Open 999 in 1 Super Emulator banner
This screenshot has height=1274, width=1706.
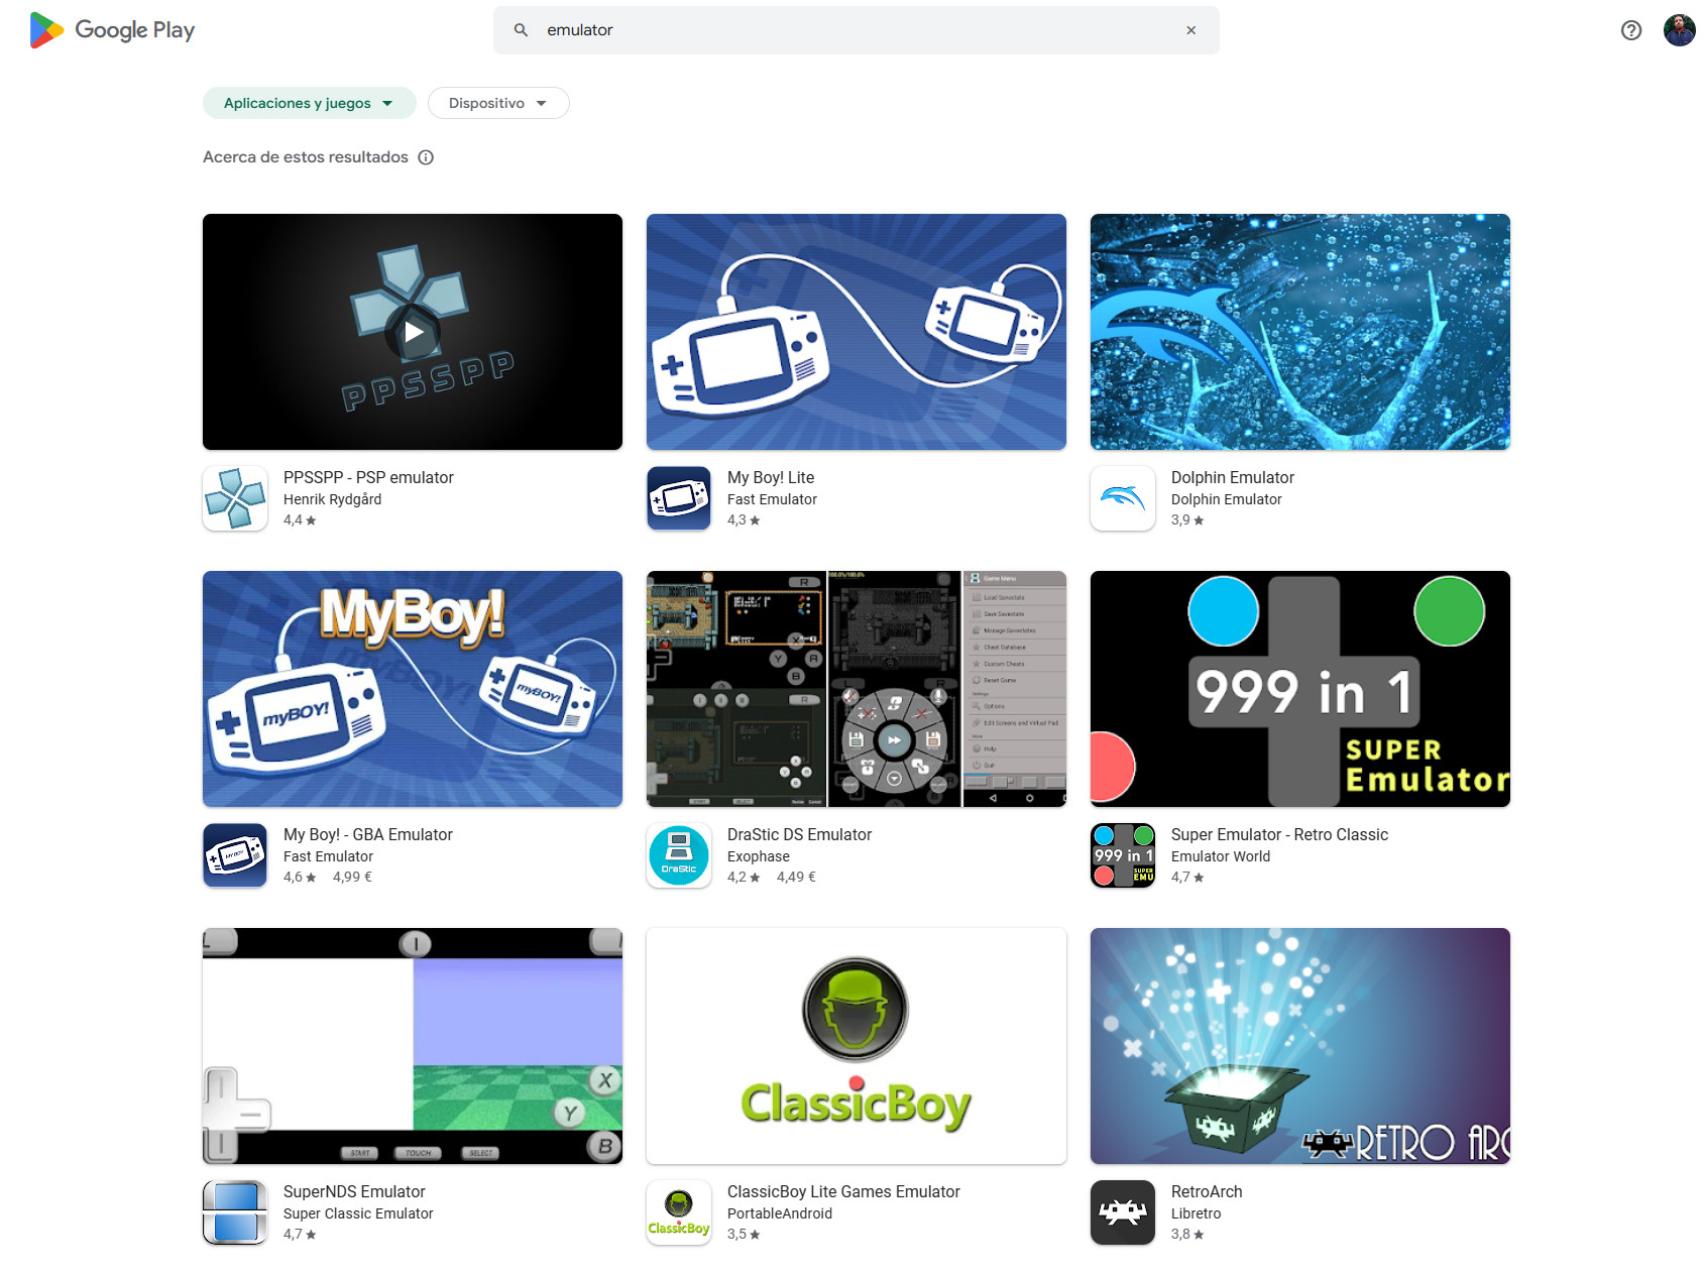(x=1300, y=689)
